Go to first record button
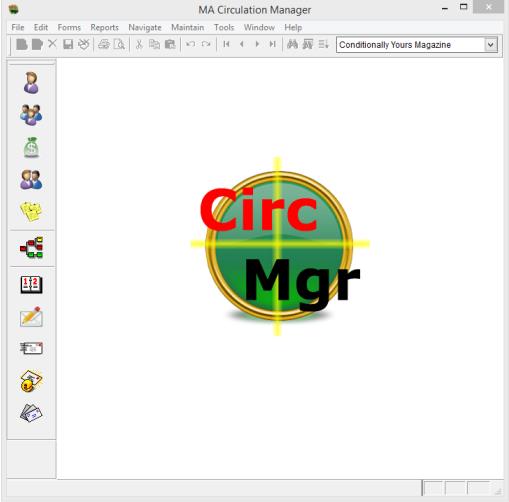Viewport: 509px width, 502px height. click(226, 44)
